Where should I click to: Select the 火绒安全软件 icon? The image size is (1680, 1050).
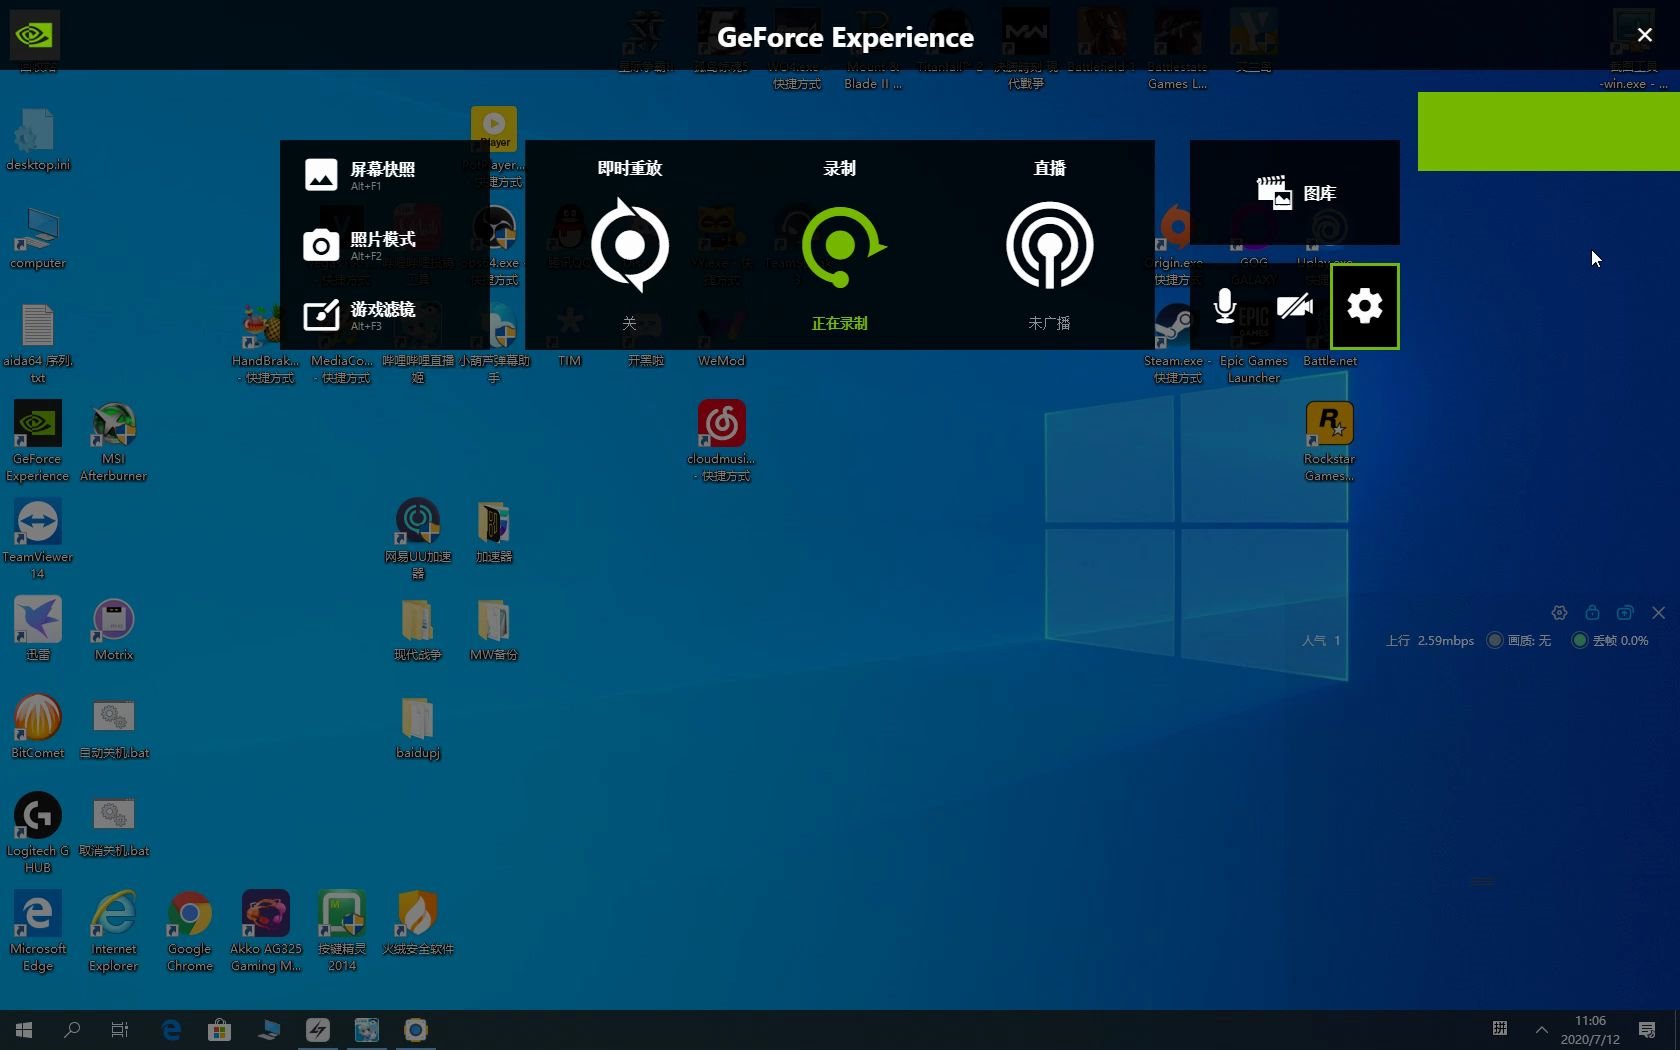pos(417,923)
